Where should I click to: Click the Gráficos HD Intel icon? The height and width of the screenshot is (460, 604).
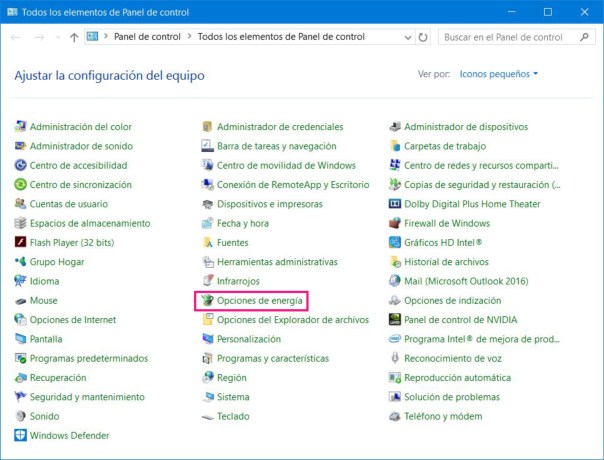pyautogui.click(x=394, y=242)
